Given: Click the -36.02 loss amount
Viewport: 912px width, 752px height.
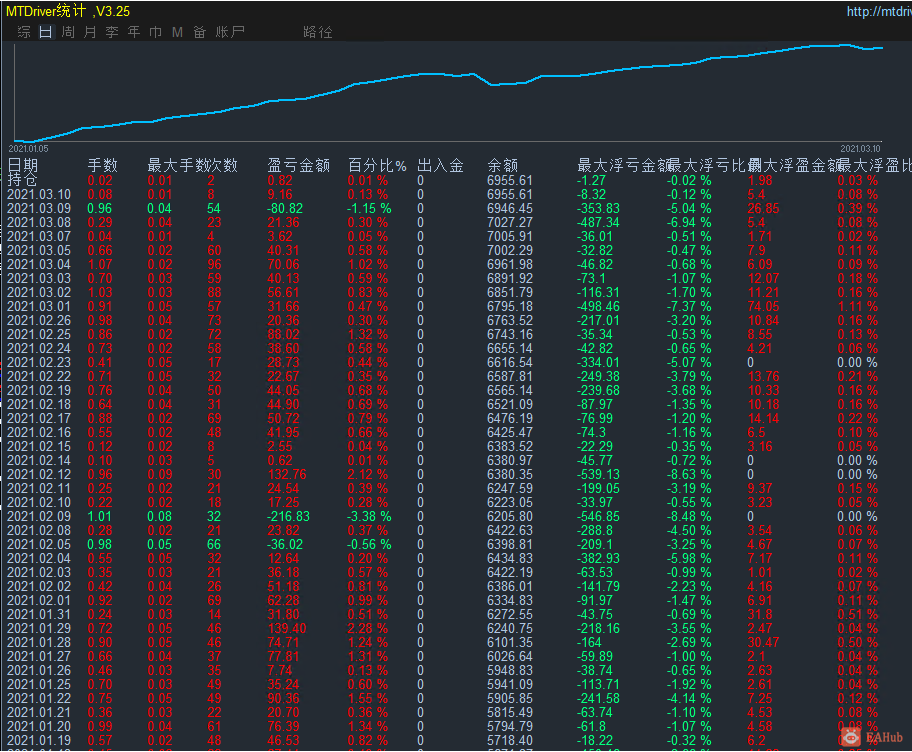Looking at the screenshot, I should (x=285, y=544).
